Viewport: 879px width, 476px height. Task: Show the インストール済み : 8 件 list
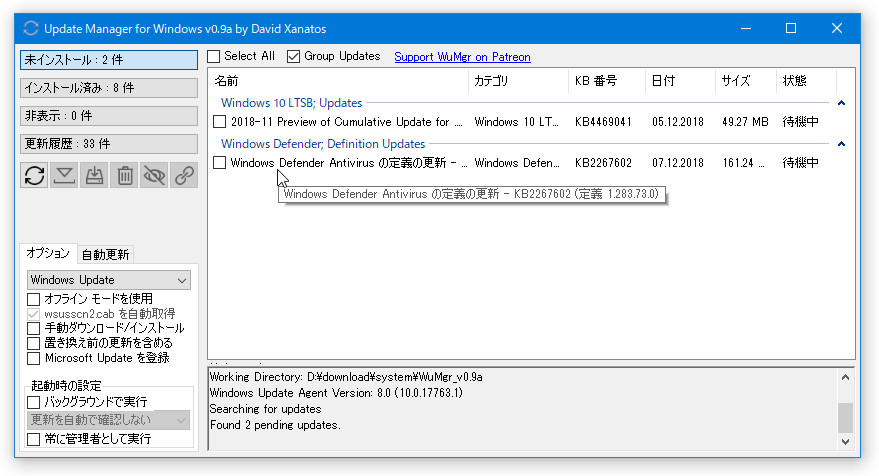click(109, 88)
